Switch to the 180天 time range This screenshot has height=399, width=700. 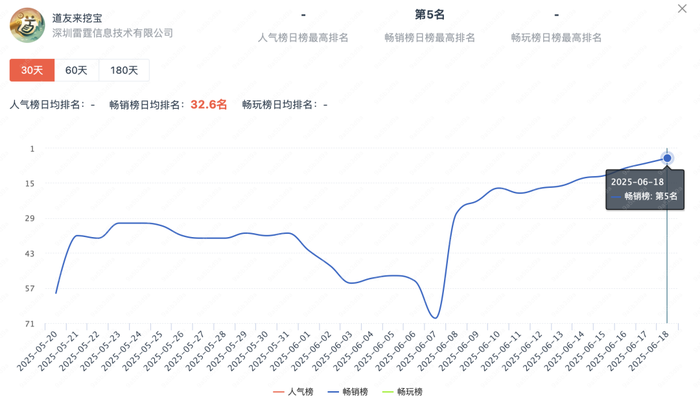[x=124, y=70]
